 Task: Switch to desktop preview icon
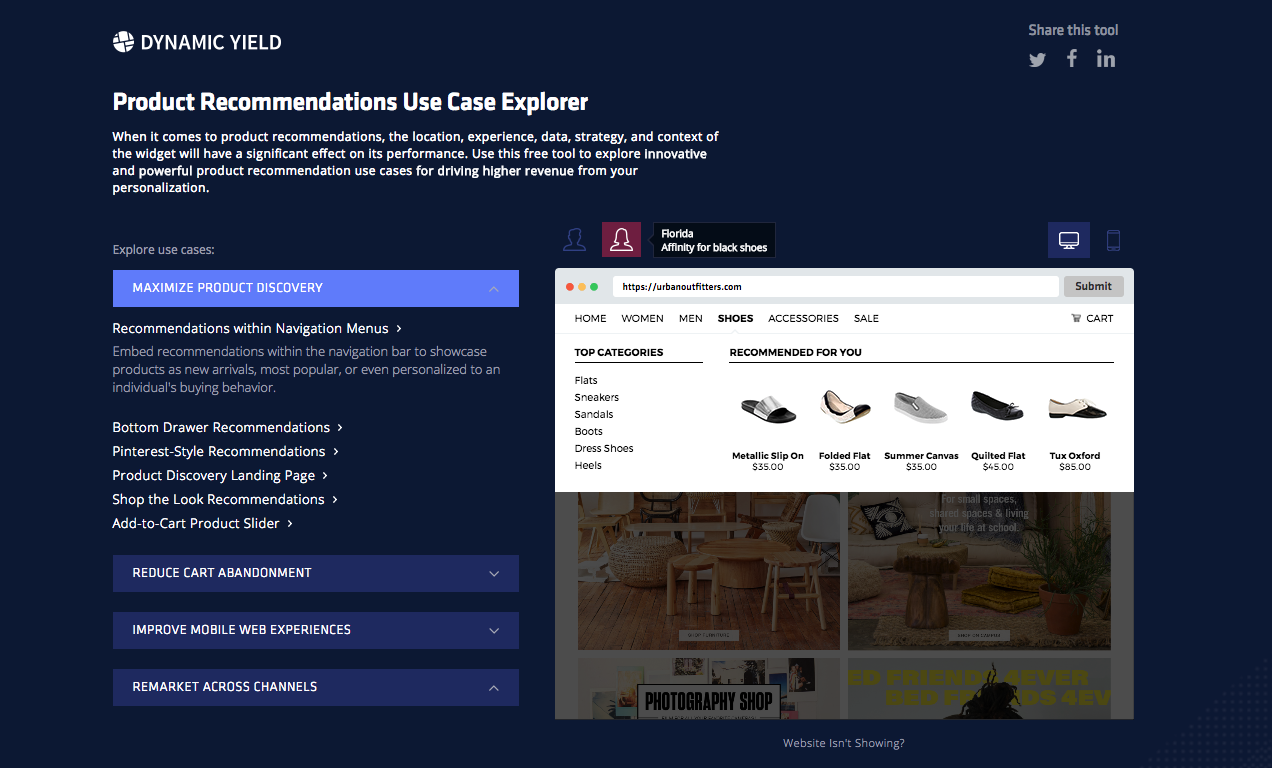(1069, 240)
